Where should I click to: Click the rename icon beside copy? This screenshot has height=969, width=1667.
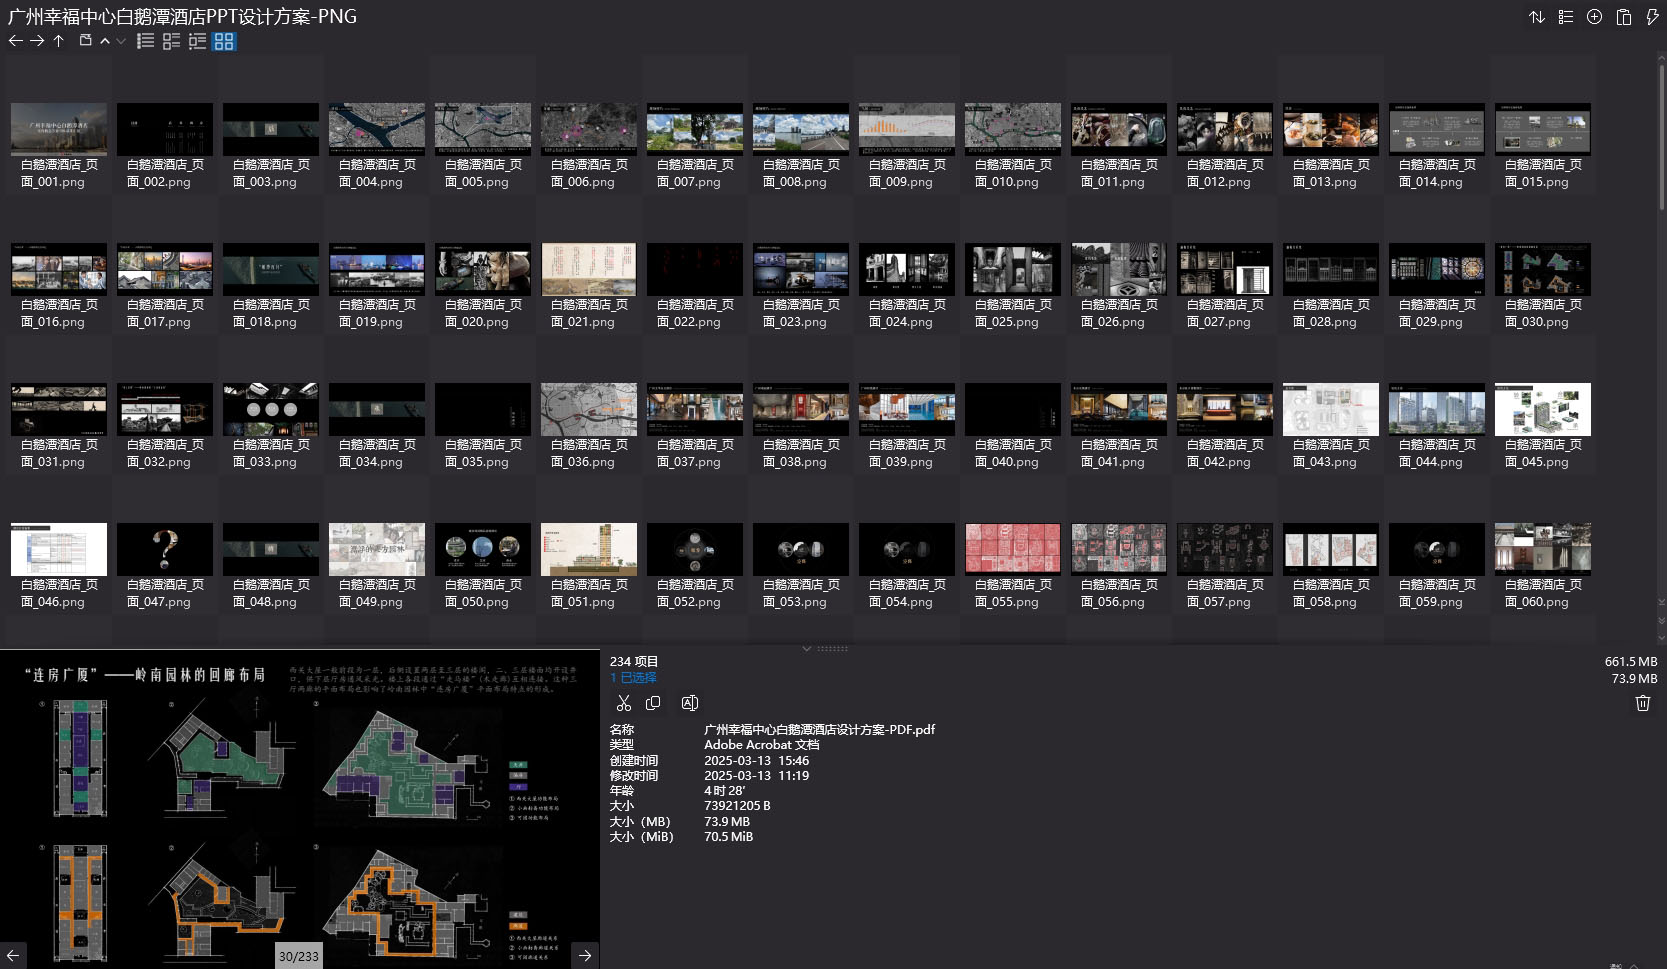pyautogui.click(x=689, y=703)
